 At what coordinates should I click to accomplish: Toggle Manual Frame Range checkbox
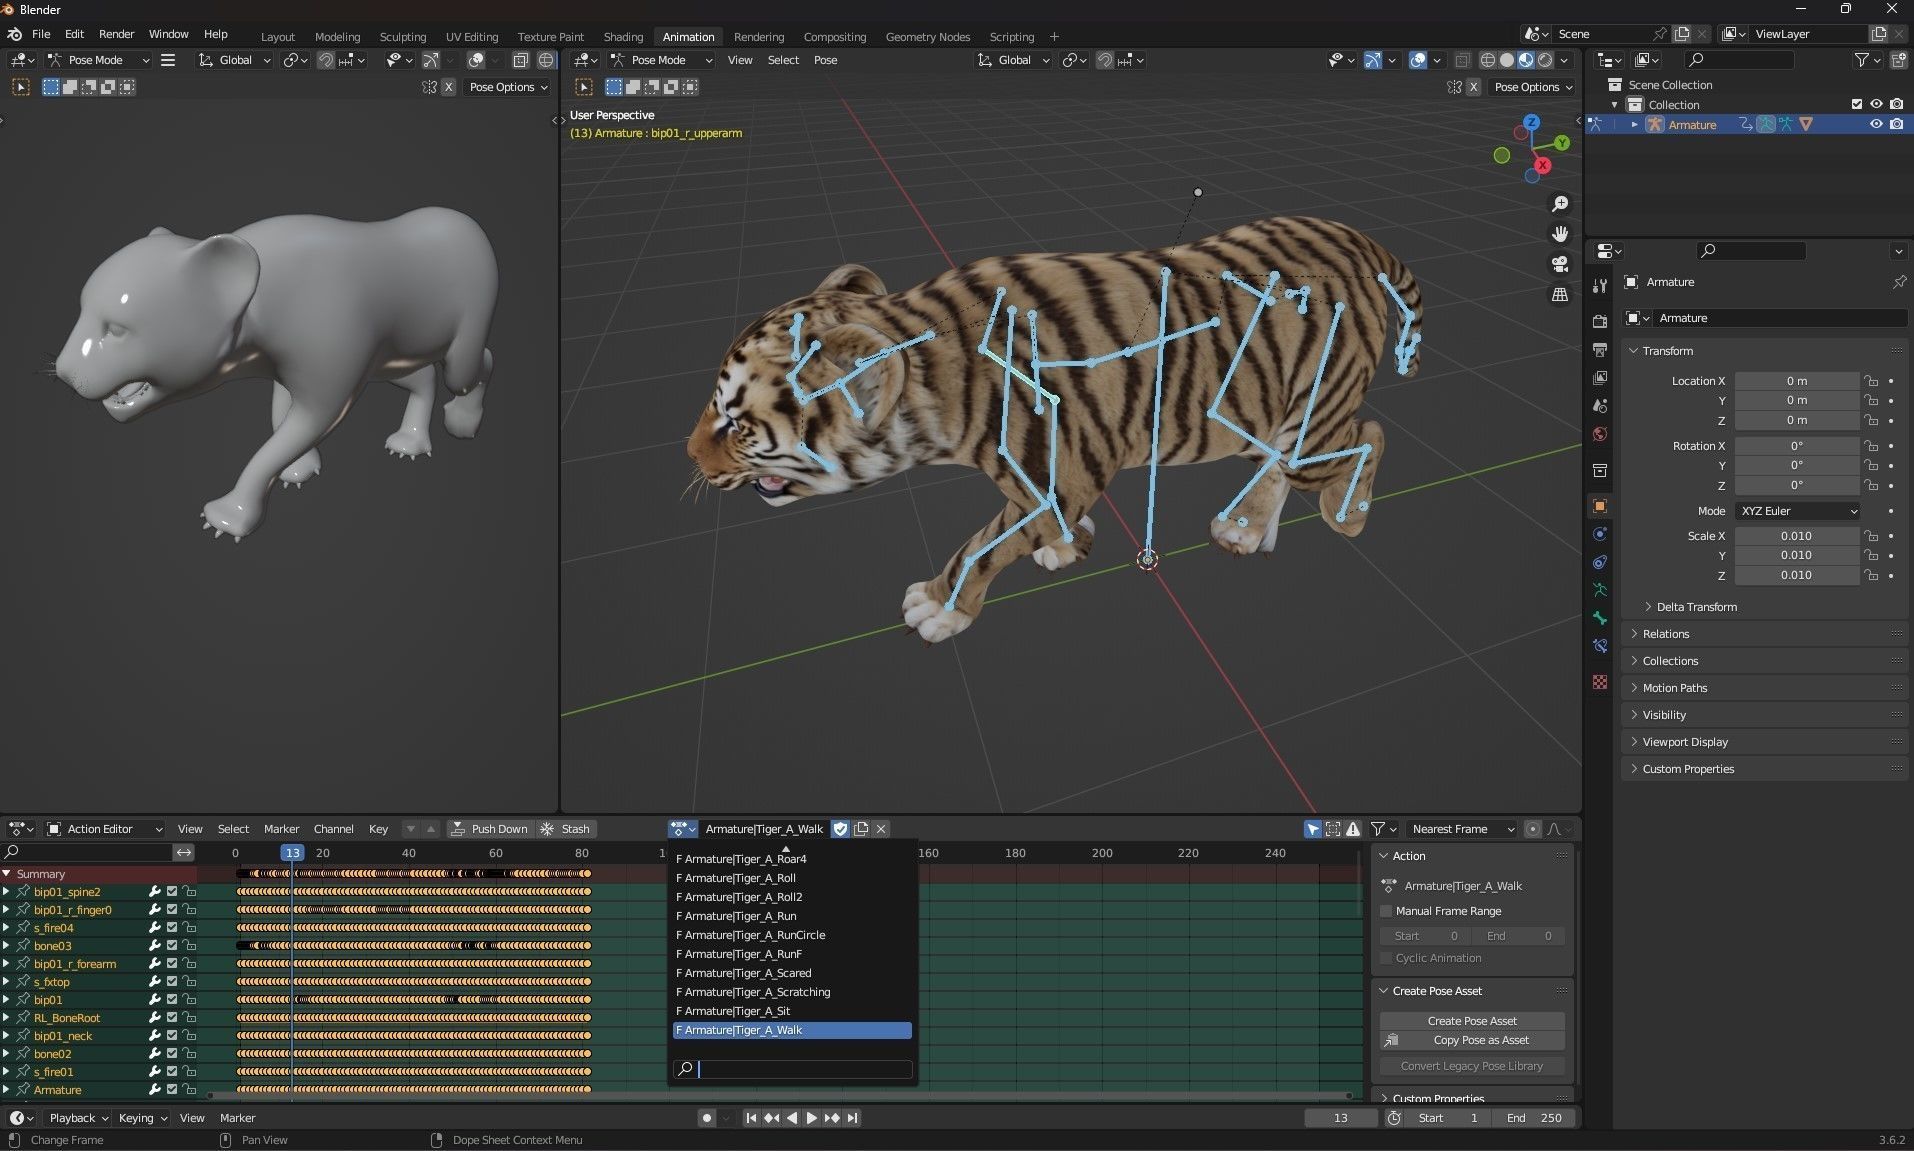(1386, 911)
